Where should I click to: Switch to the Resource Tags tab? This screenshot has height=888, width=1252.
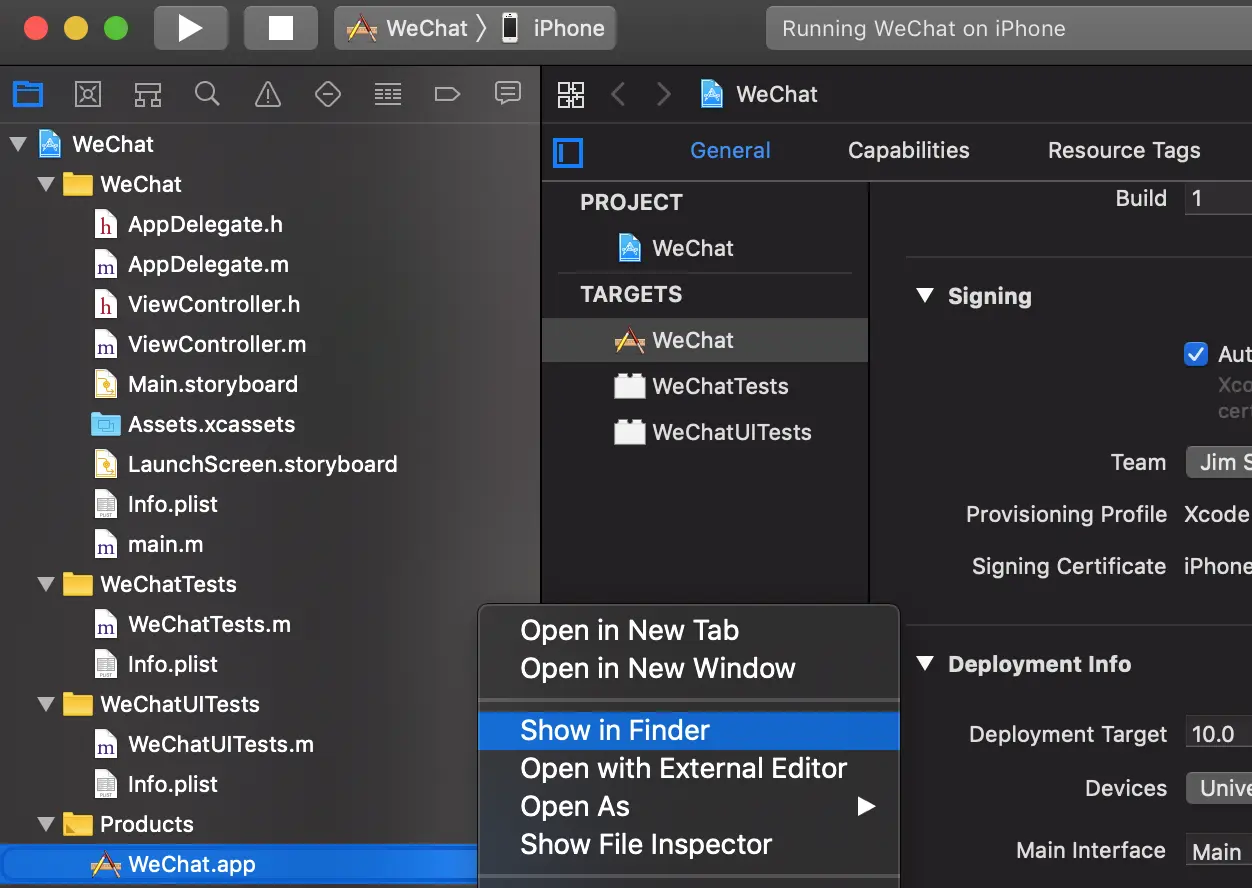[1124, 151]
